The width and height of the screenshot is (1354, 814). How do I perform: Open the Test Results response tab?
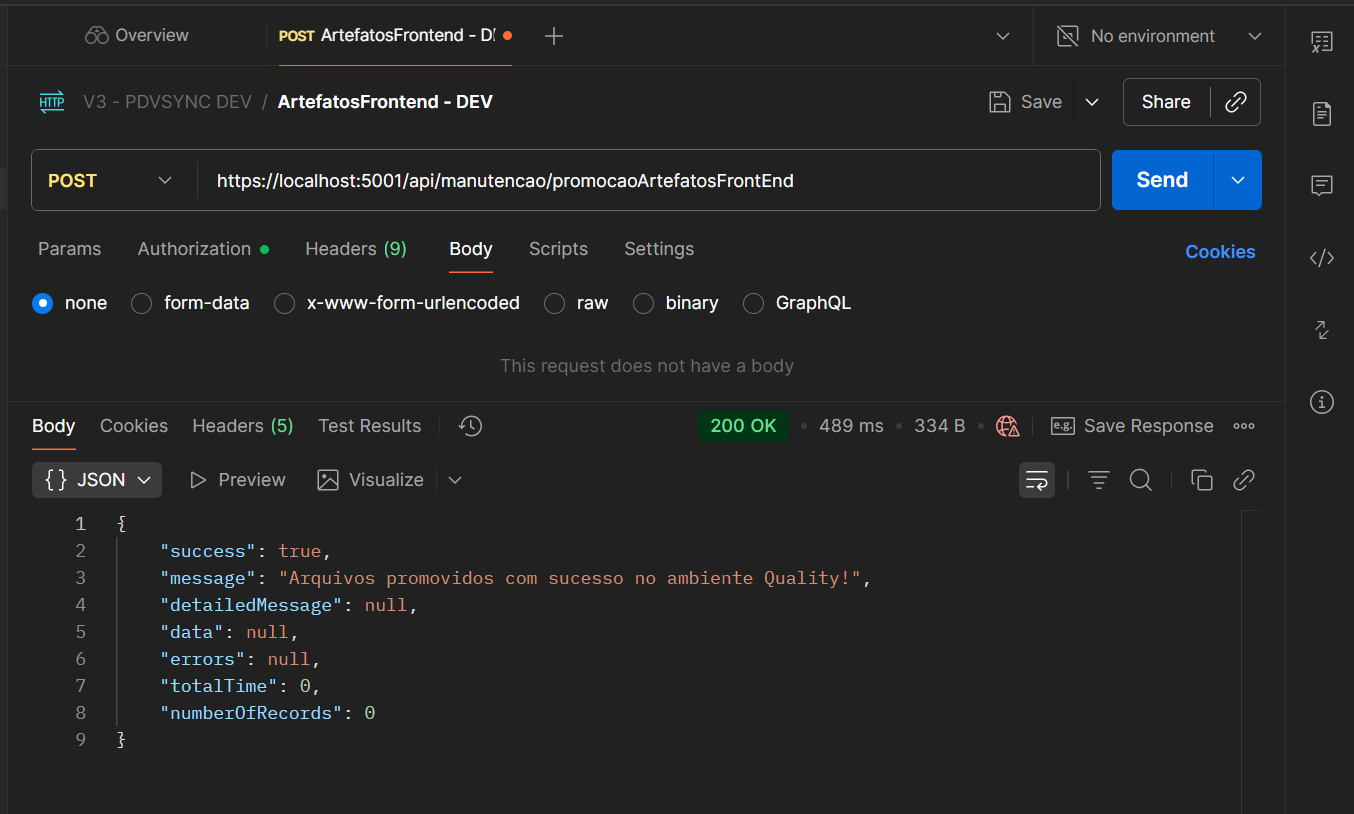(x=369, y=426)
